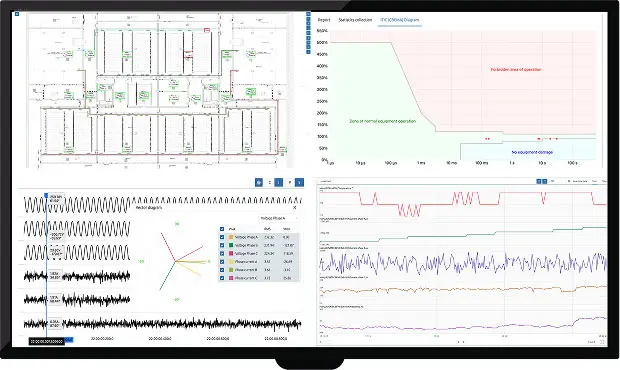The width and height of the screenshot is (620, 370).
Task: Switch to the Statistics collection tab
Action: pos(355,20)
